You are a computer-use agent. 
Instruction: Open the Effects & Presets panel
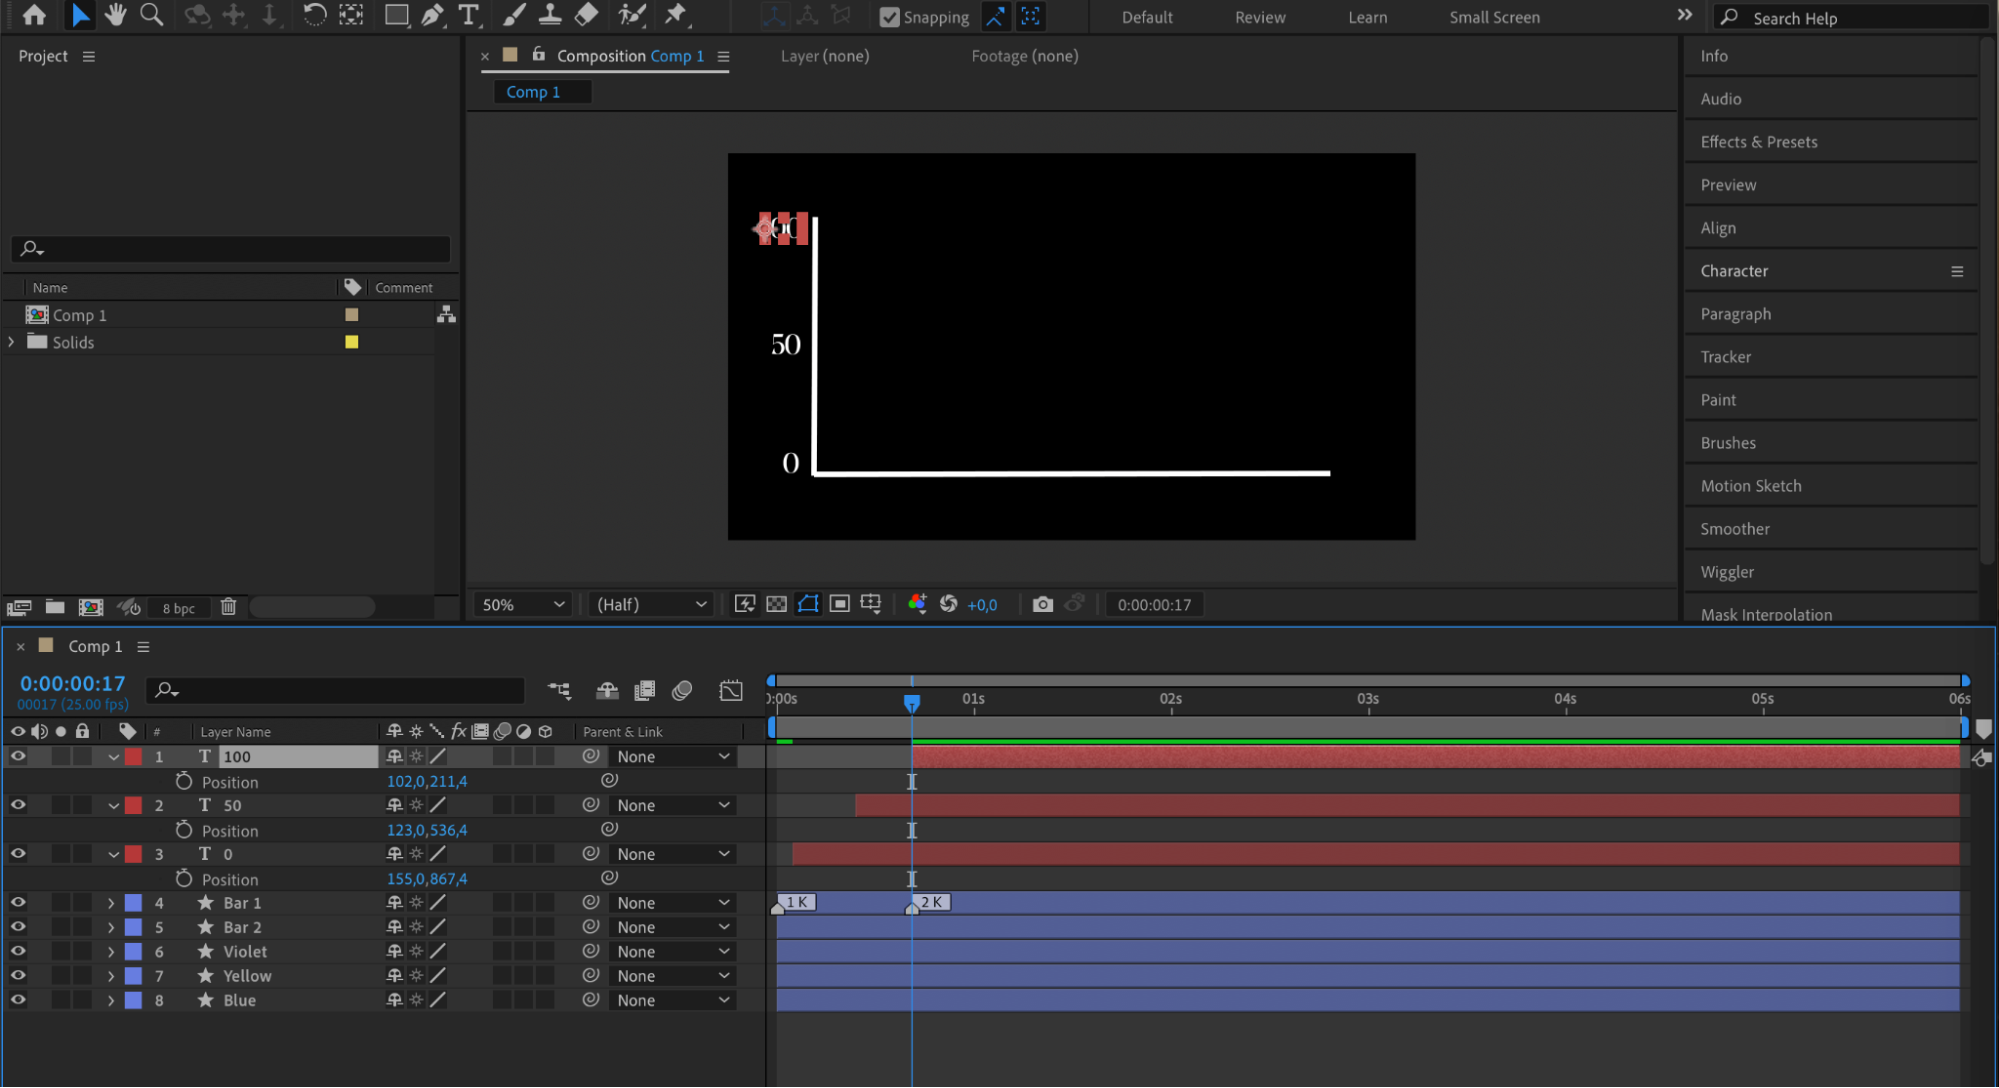point(1758,142)
